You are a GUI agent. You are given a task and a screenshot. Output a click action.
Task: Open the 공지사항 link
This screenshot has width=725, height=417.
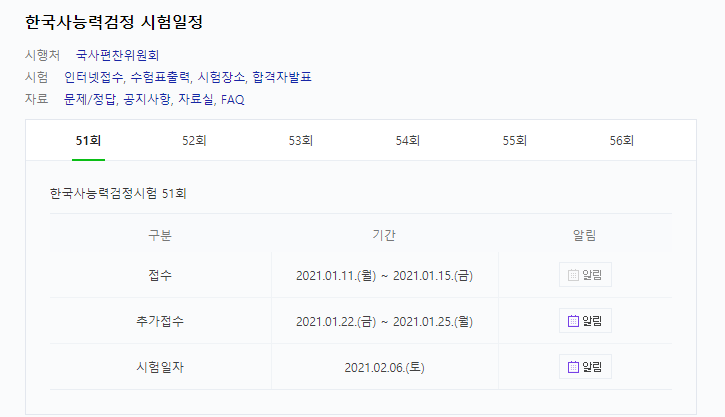tap(147, 99)
